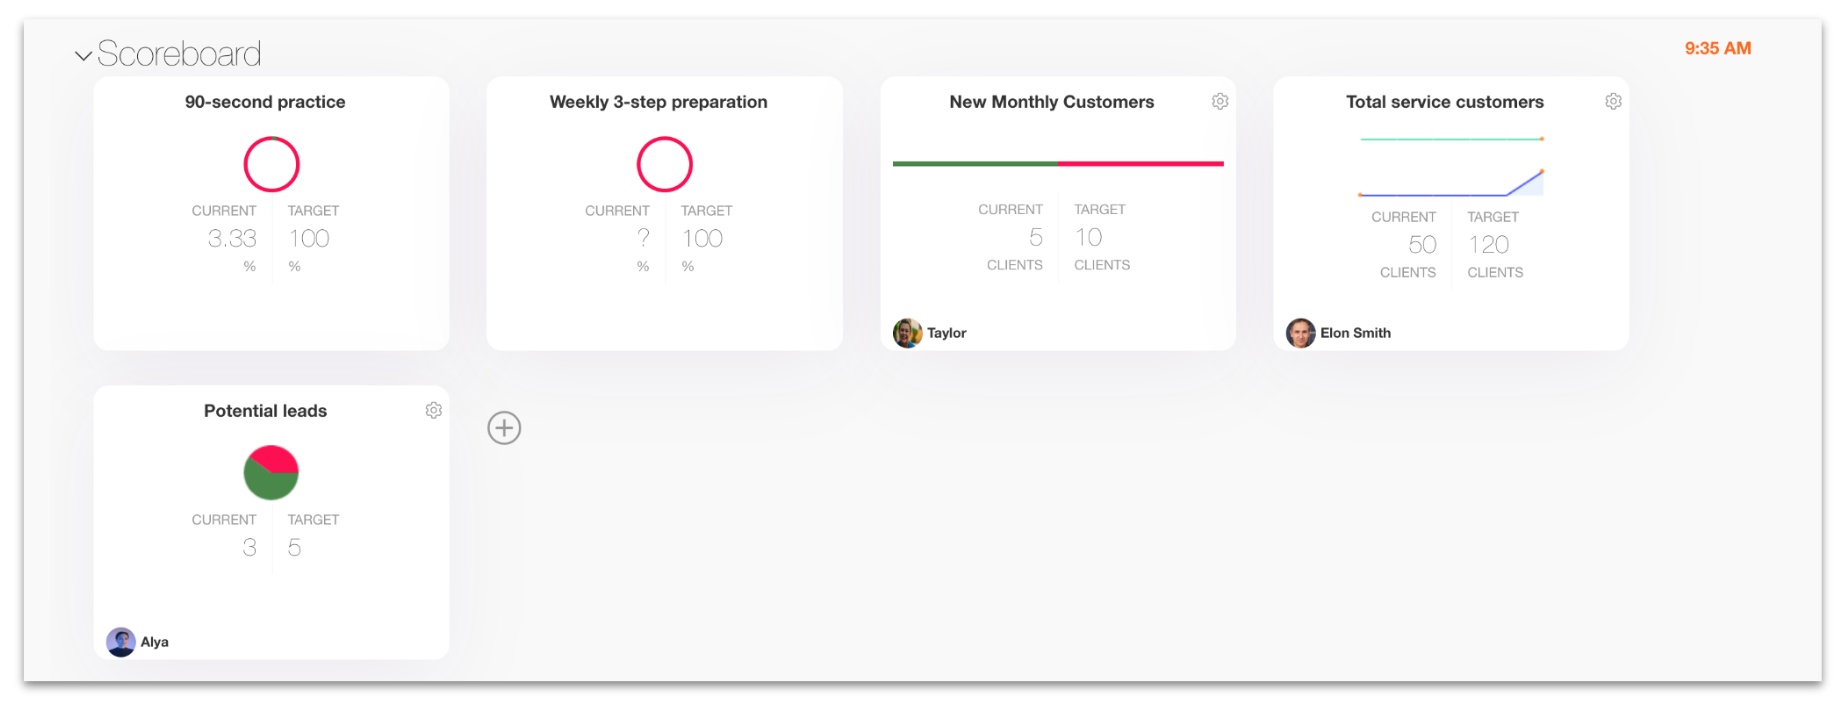This screenshot has width=1840, height=706.
Task: Open the Weekly 3-step preparation title
Action: (658, 102)
